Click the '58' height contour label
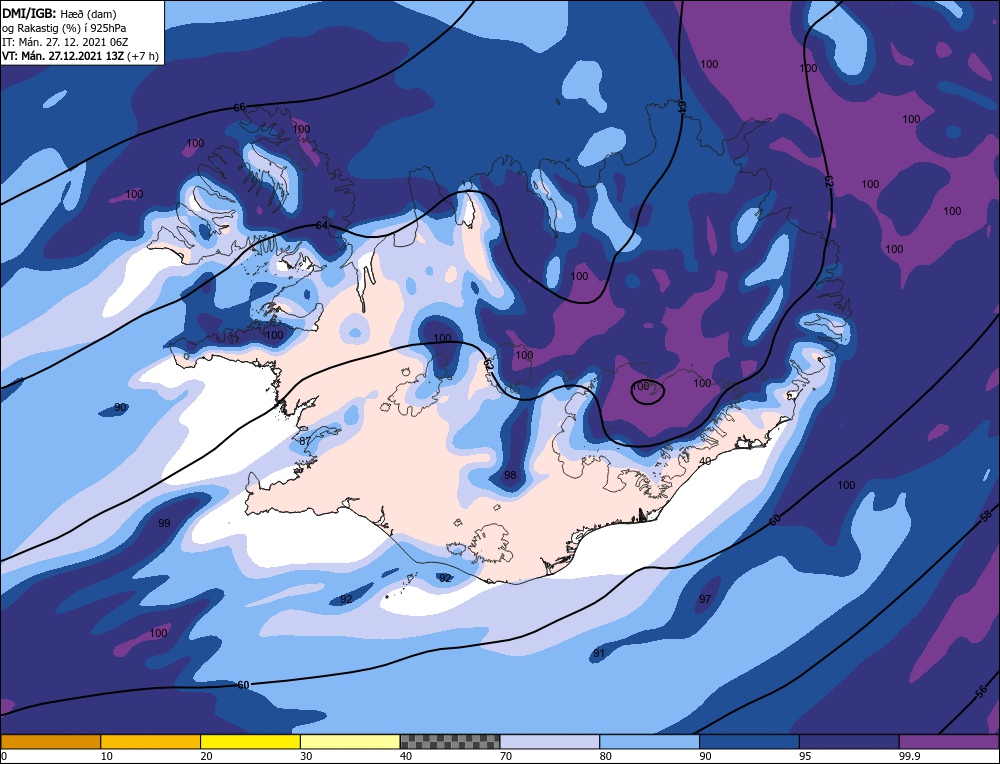The height and width of the screenshot is (764, 1000). [x=986, y=515]
